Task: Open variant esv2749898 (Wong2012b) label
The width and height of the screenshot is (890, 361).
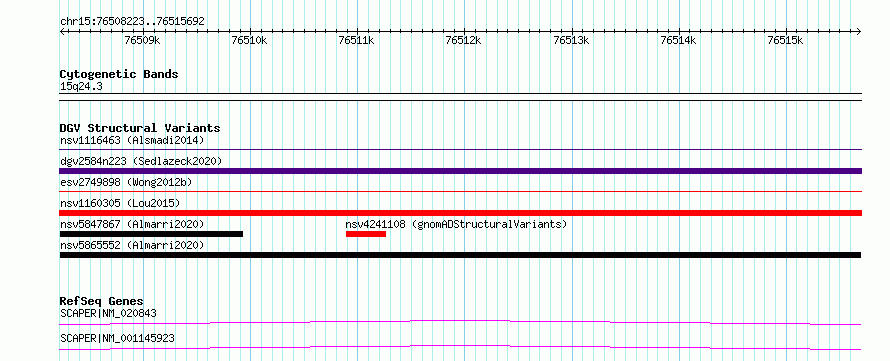Action: (x=126, y=182)
